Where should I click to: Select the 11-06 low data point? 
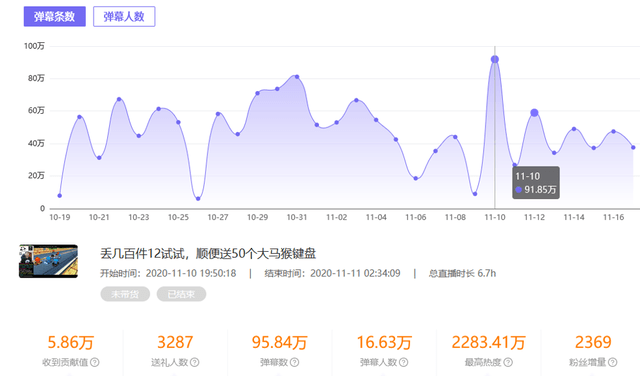[416, 178]
